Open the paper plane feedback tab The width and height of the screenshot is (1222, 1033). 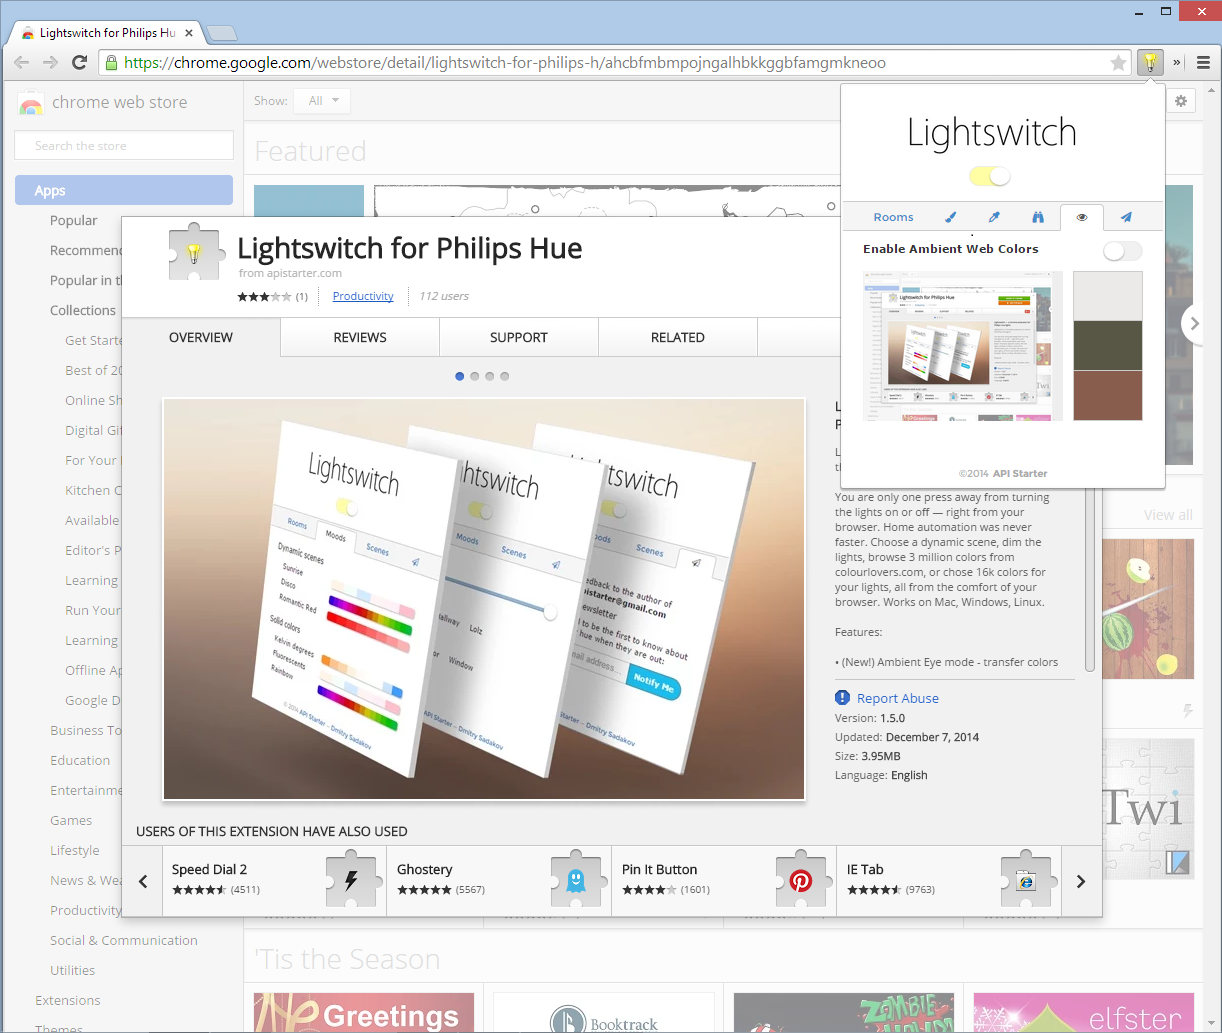point(1126,217)
